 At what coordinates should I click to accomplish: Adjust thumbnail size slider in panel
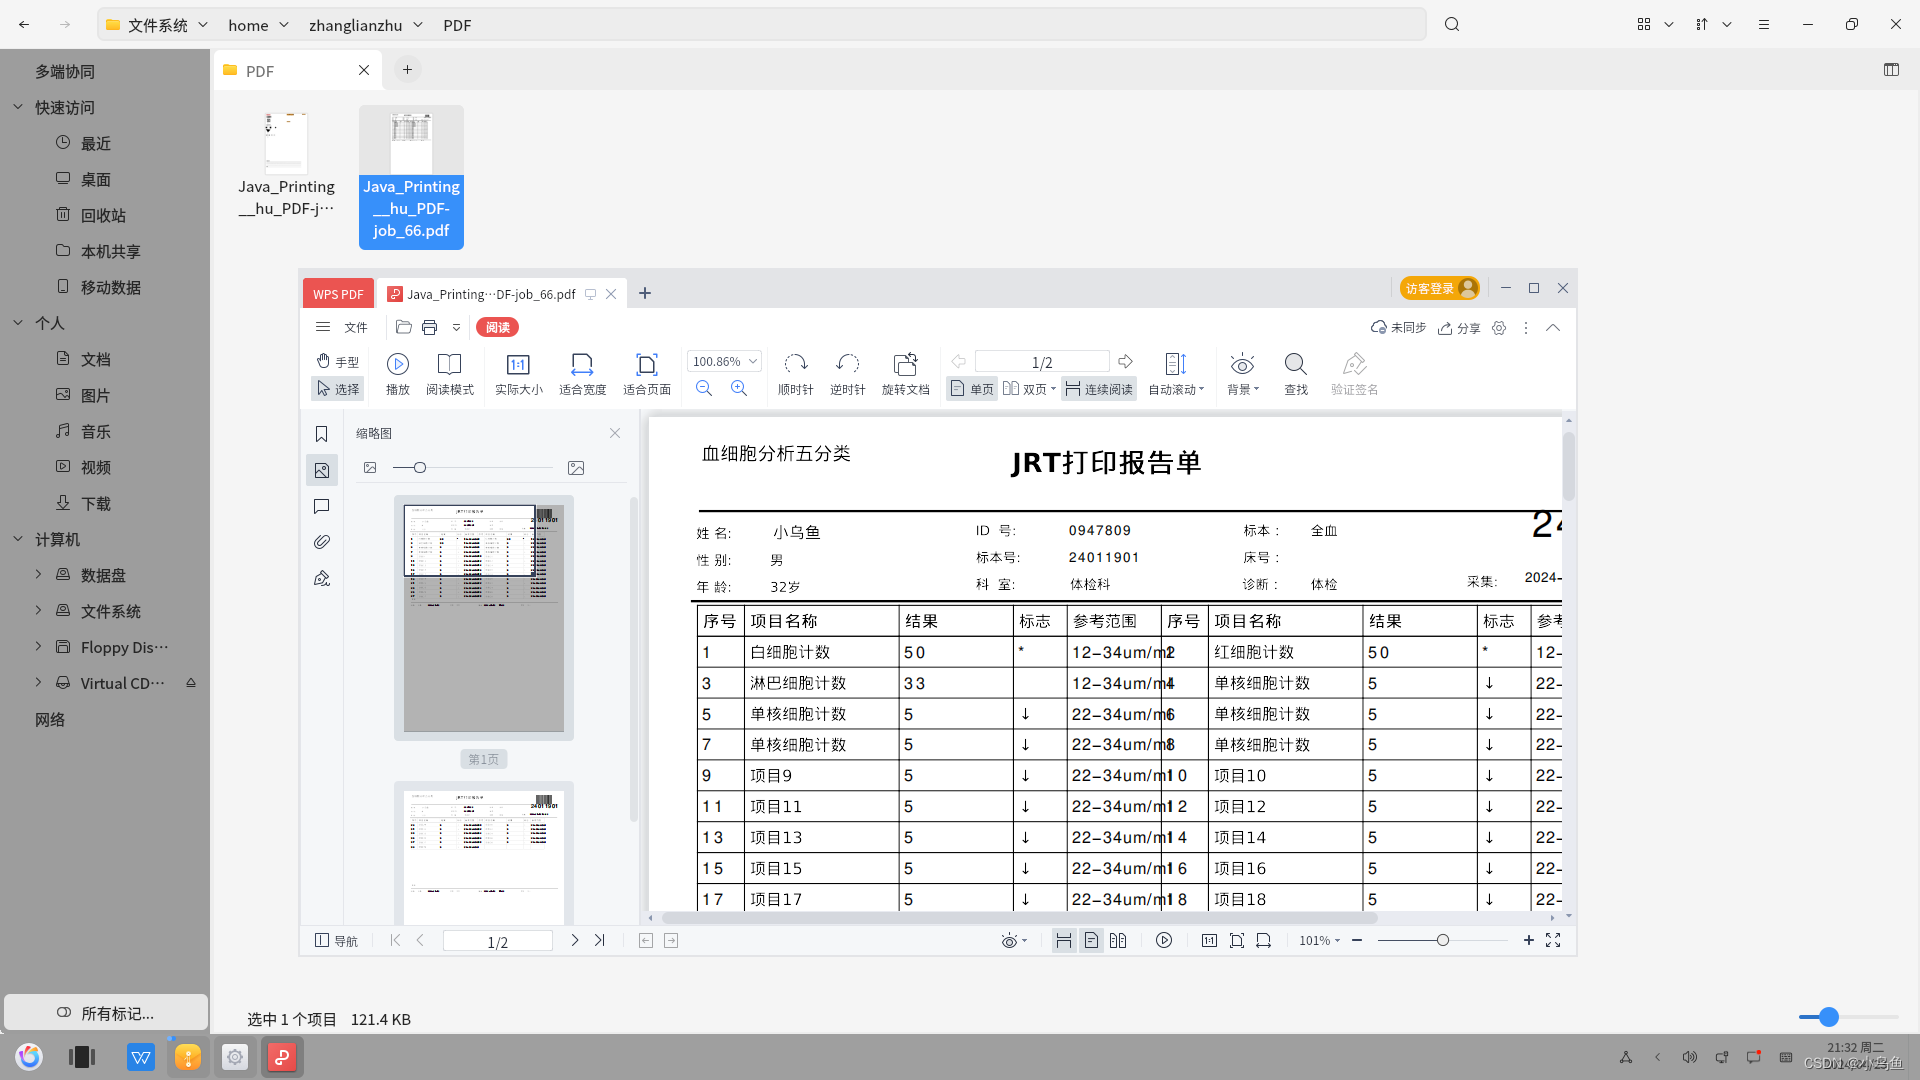click(x=420, y=467)
